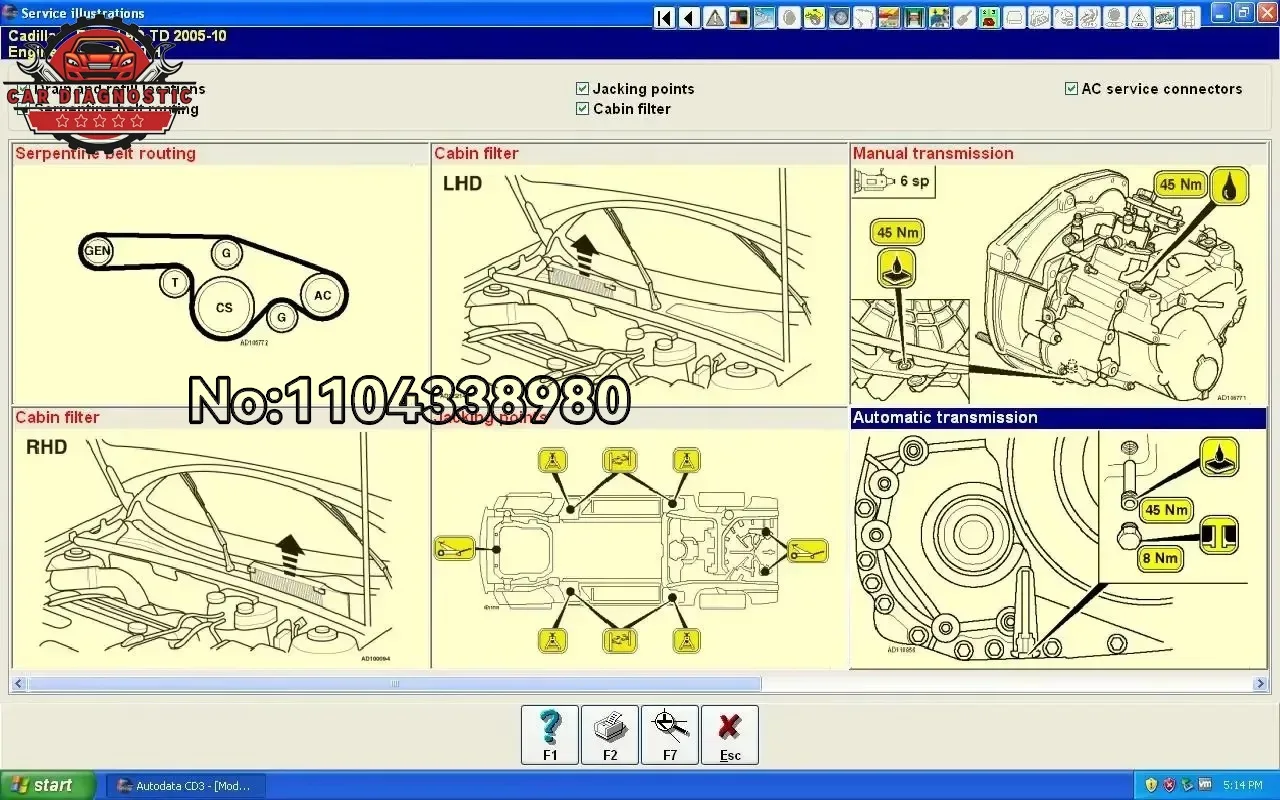The image size is (1280, 800).
Task: Click the RHD label in Cabin filter panel
Action: pyautogui.click(x=47, y=447)
